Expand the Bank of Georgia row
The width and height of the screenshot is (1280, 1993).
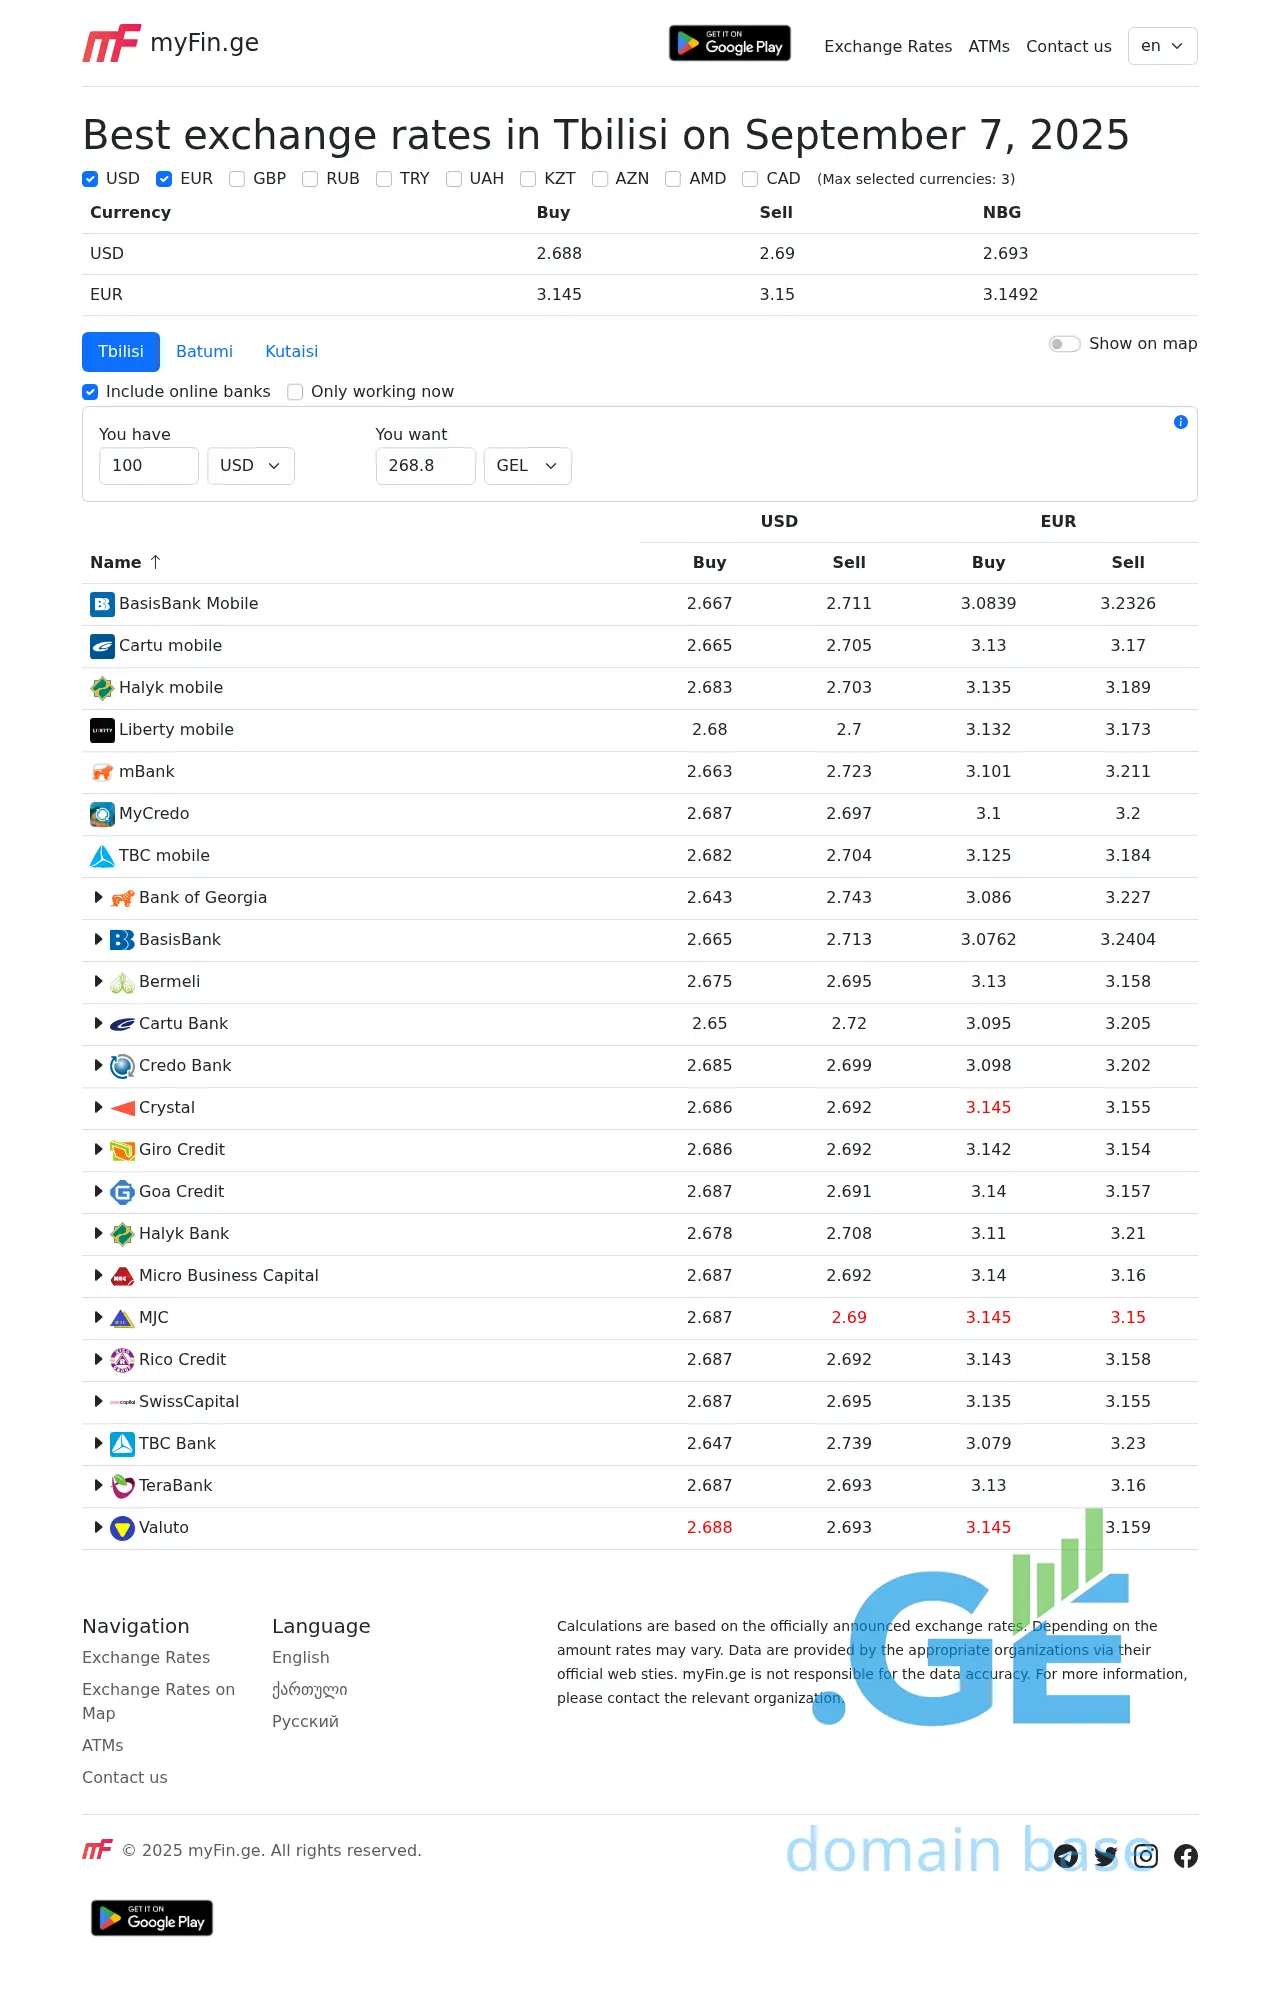point(98,898)
